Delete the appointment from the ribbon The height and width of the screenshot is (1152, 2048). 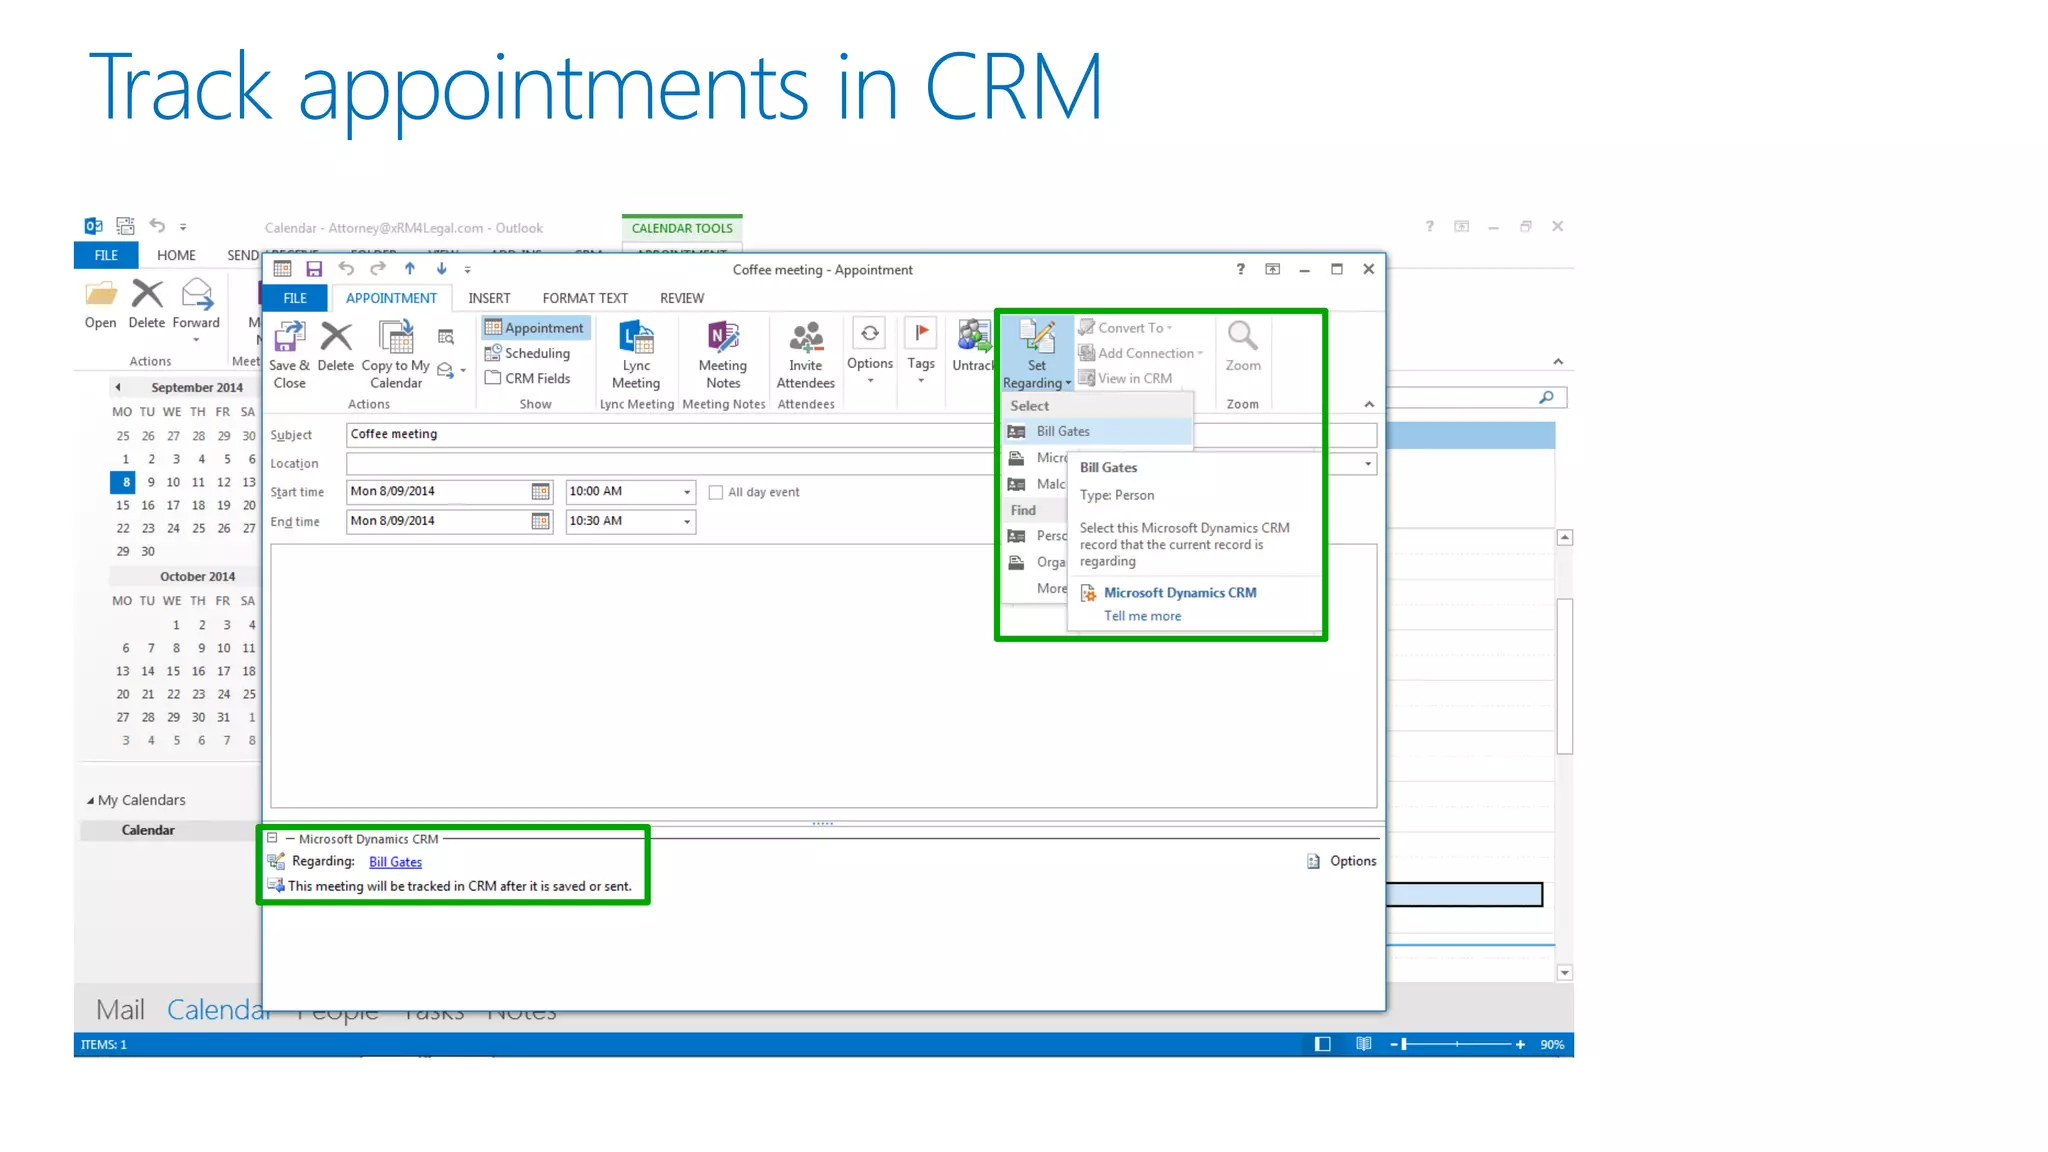[x=336, y=346]
